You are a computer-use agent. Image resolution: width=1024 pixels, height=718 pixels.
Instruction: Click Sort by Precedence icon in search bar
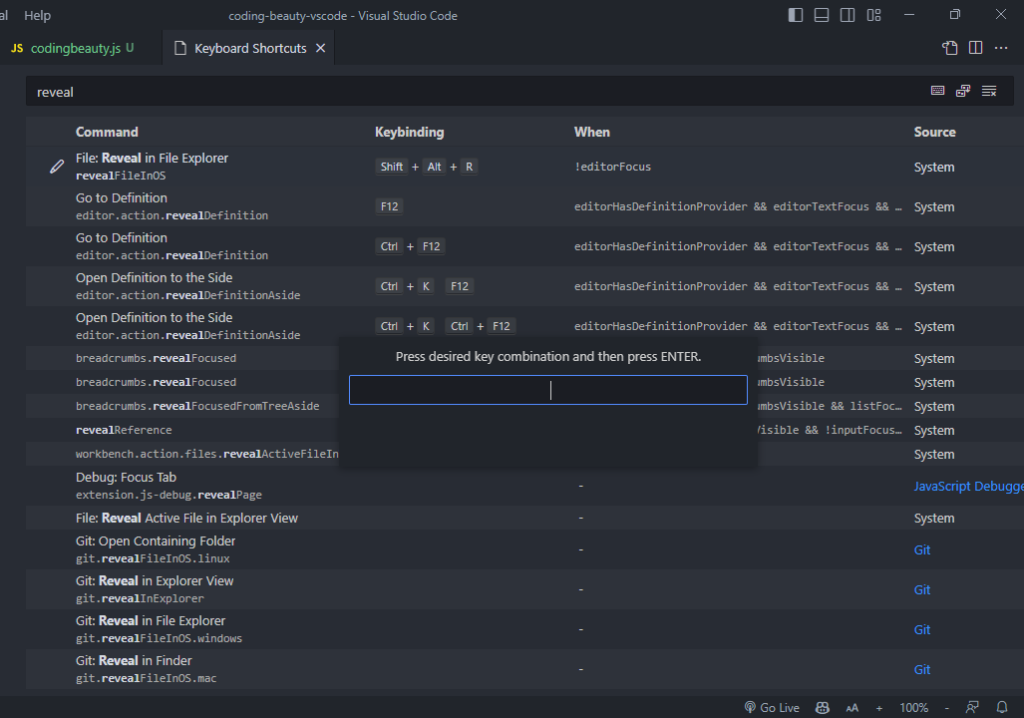[963, 91]
